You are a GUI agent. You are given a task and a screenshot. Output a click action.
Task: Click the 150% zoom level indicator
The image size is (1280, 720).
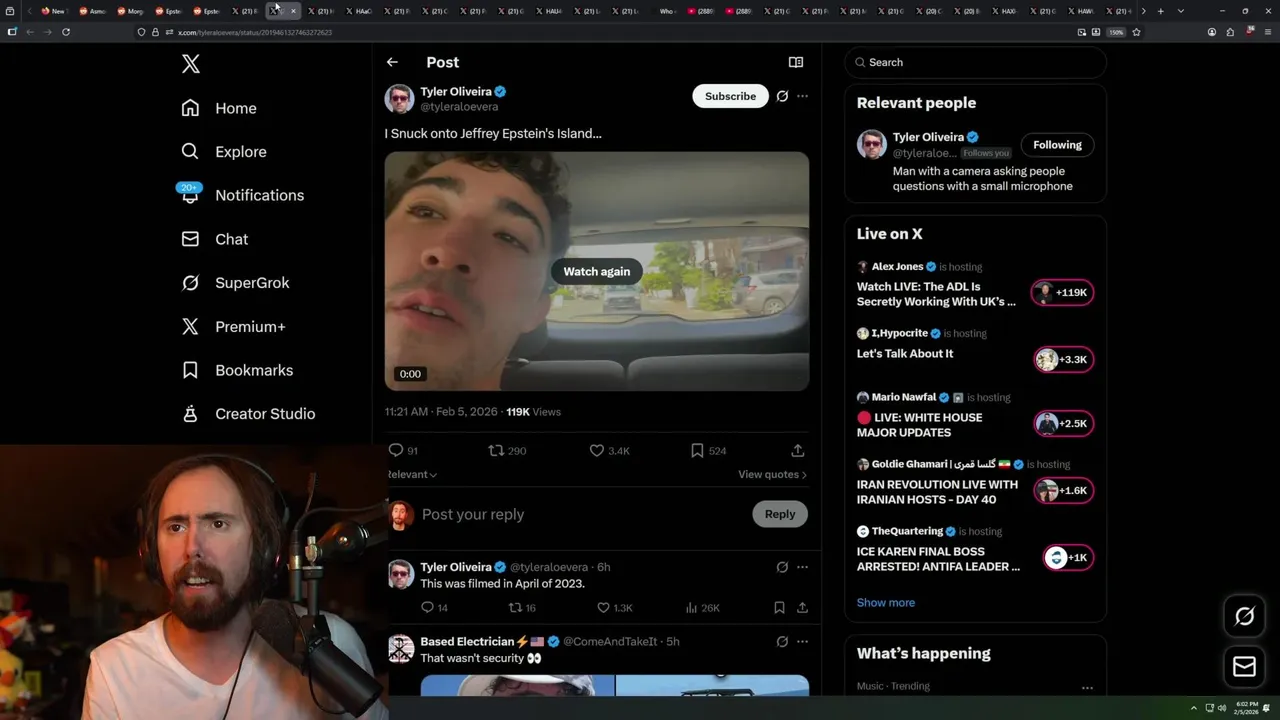(x=1116, y=32)
